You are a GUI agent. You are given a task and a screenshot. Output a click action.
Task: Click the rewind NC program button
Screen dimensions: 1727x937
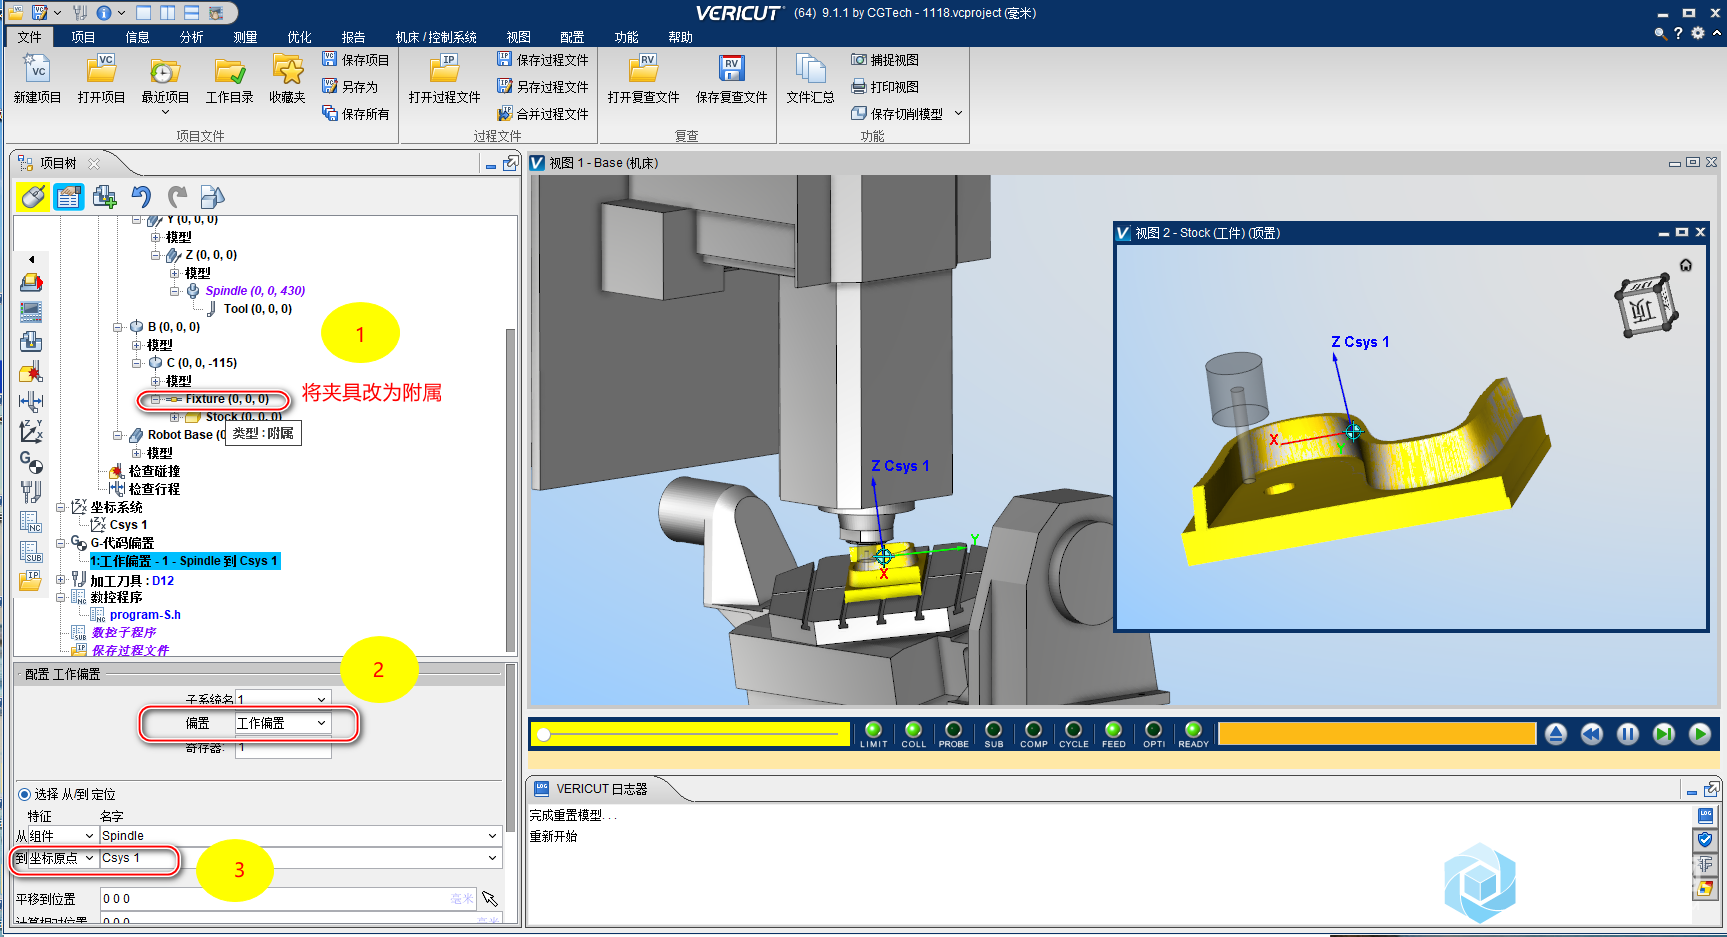[1591, 734]
